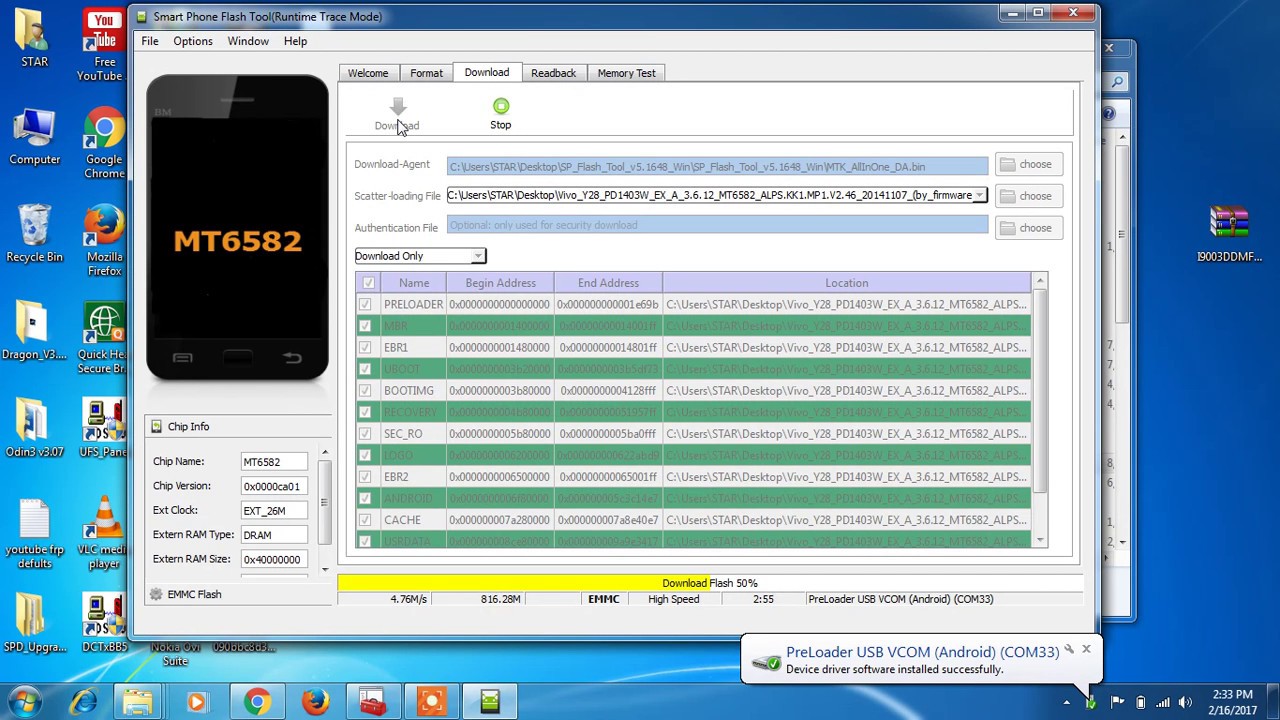This screenshot has width=1280, height=720.
Task: Toggle EBR1 partition checkbox
Action: [x=365, y=347]
